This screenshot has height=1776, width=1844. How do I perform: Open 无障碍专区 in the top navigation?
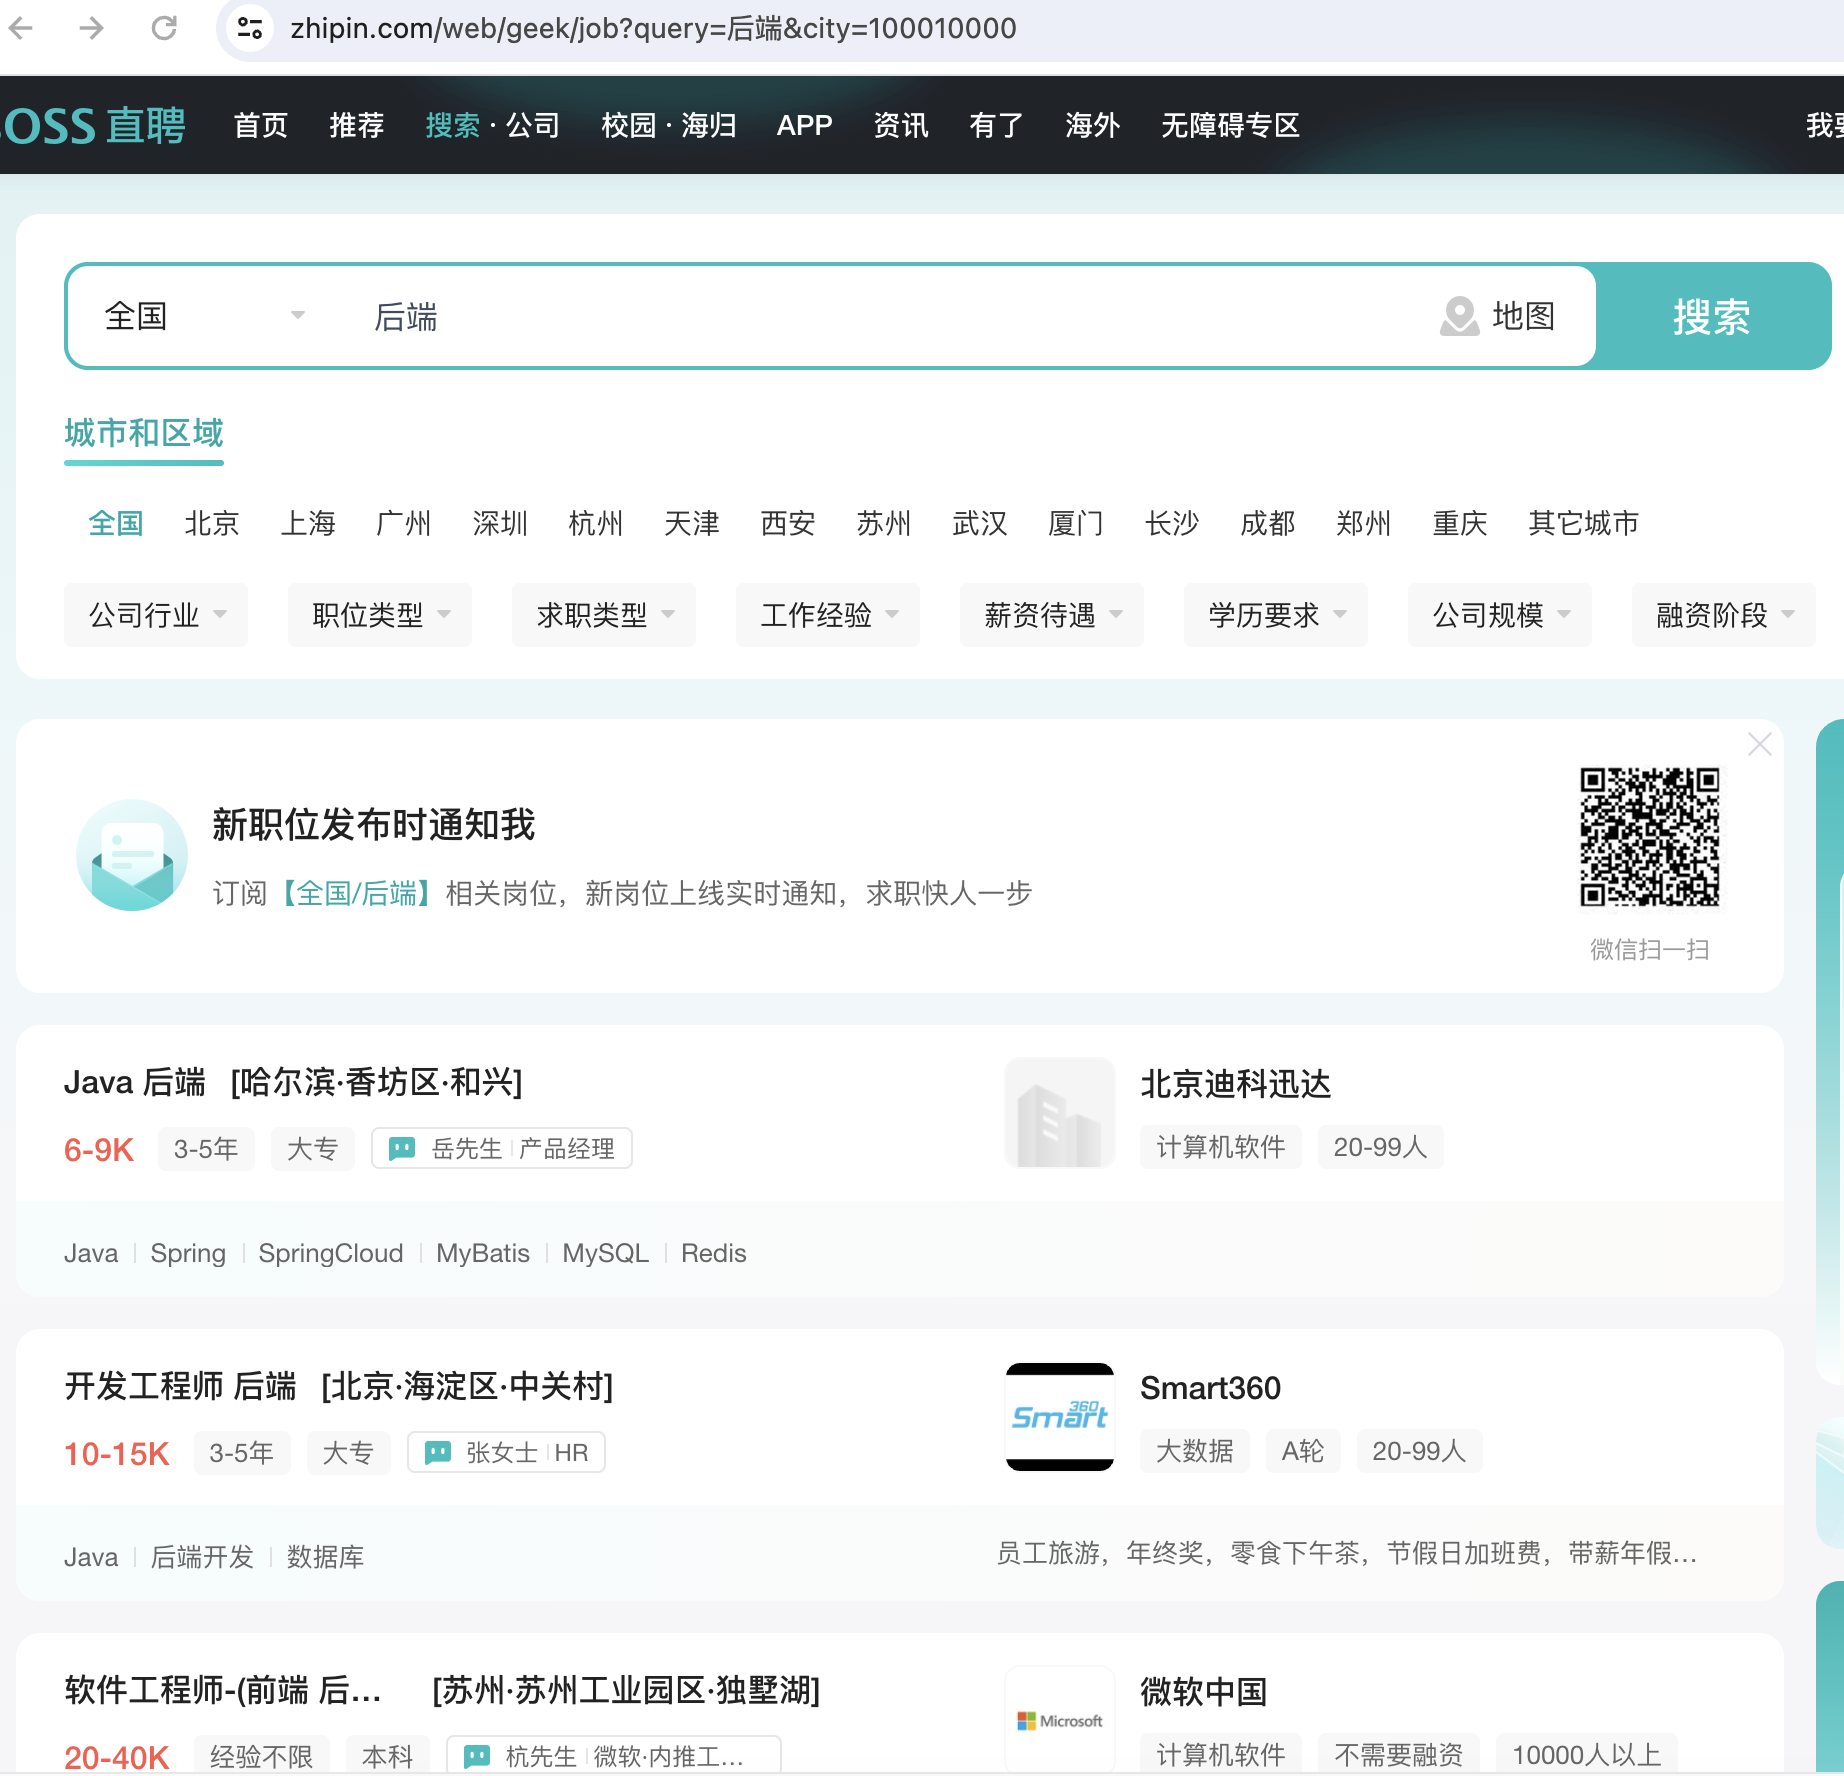1231,125
